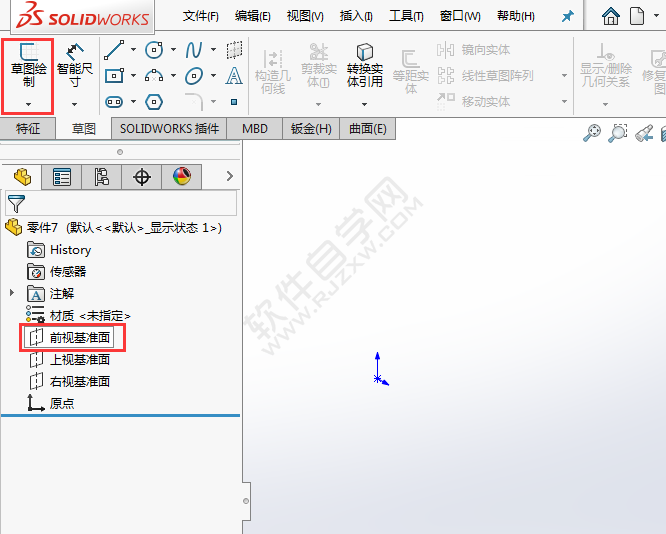666x534 pixels.
Task: Open the Arc tool dropdown arrow
Action: pyautogui.click(x=173, y=76)
